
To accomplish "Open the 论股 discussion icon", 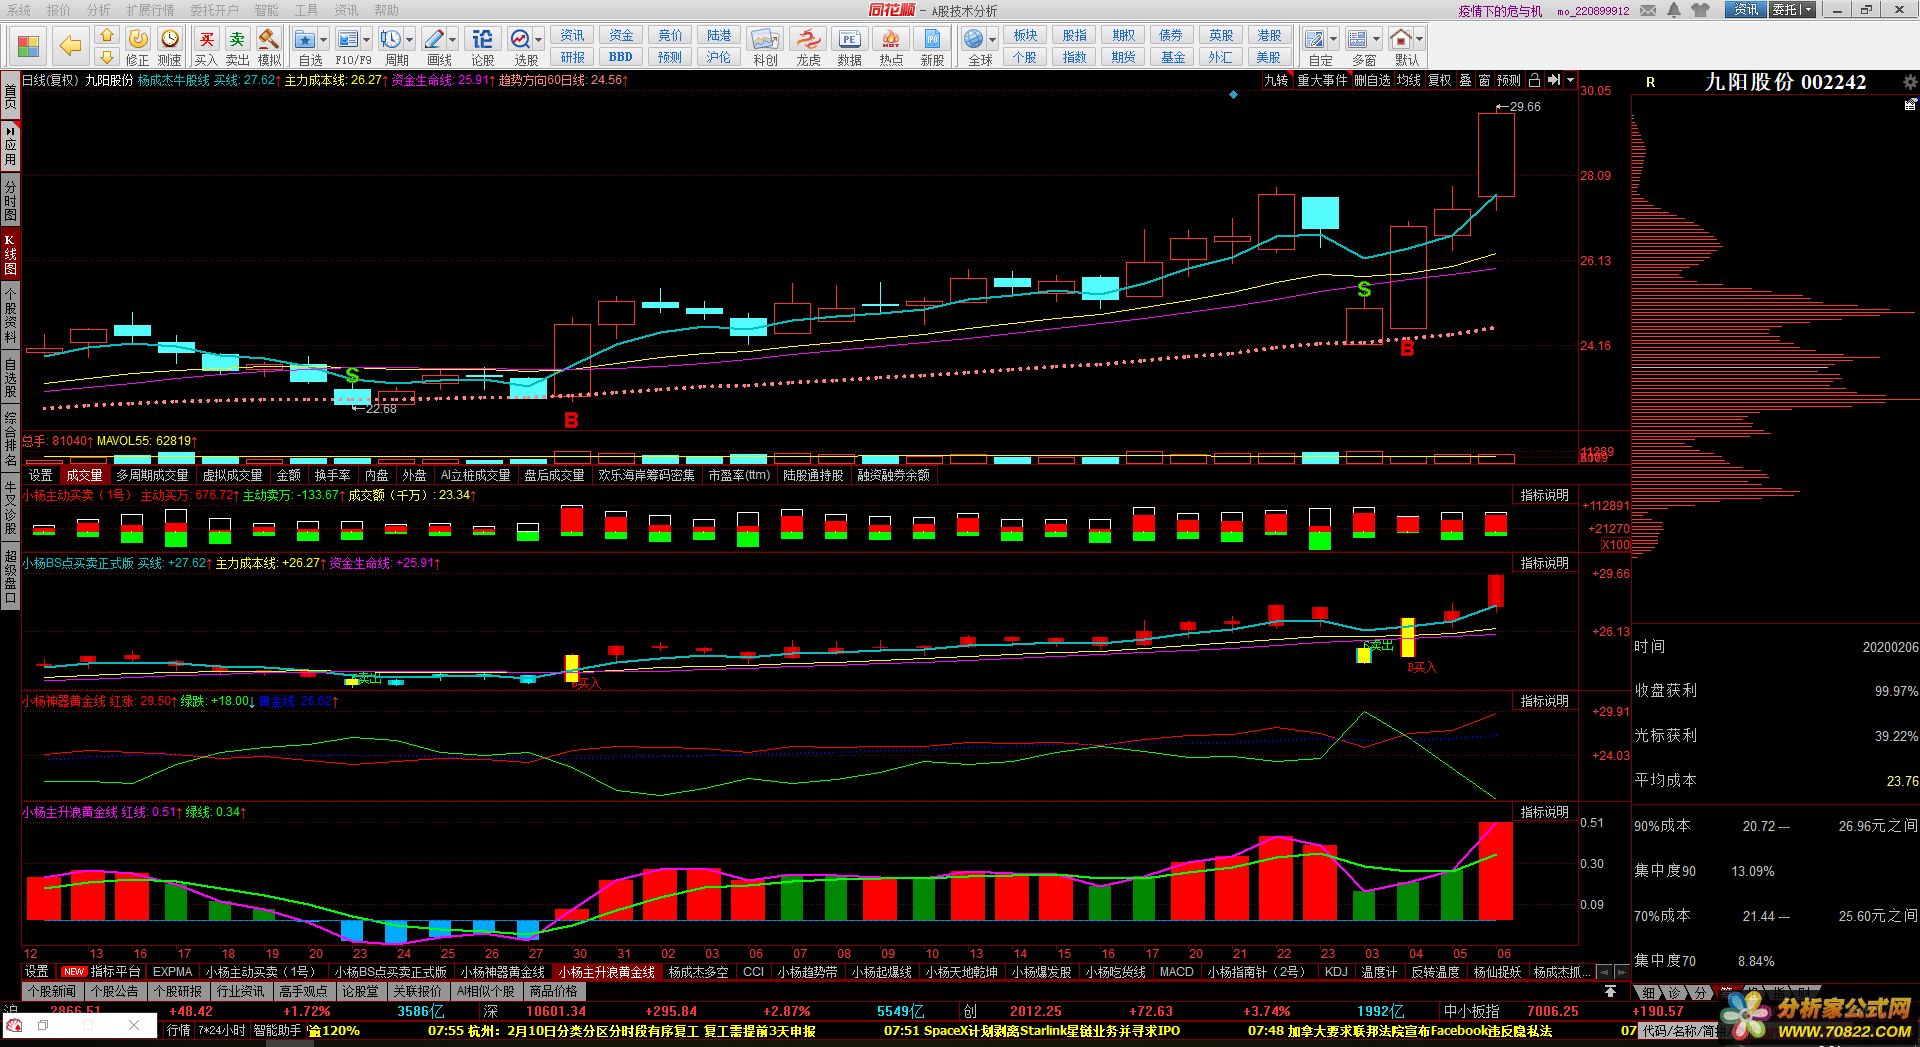I will (x=483, y=39).
